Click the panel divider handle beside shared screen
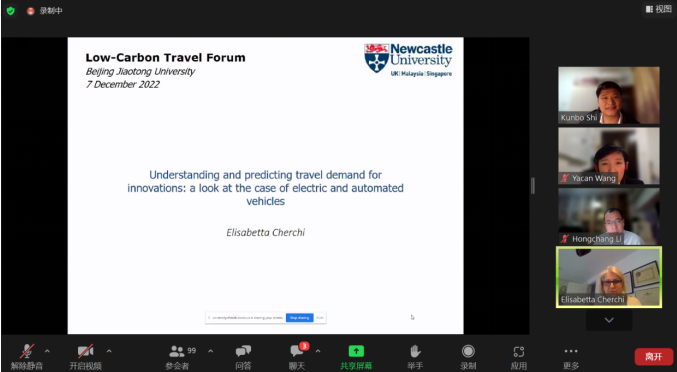The width and height of the screenshot is (677, 372). coord(533,186)
